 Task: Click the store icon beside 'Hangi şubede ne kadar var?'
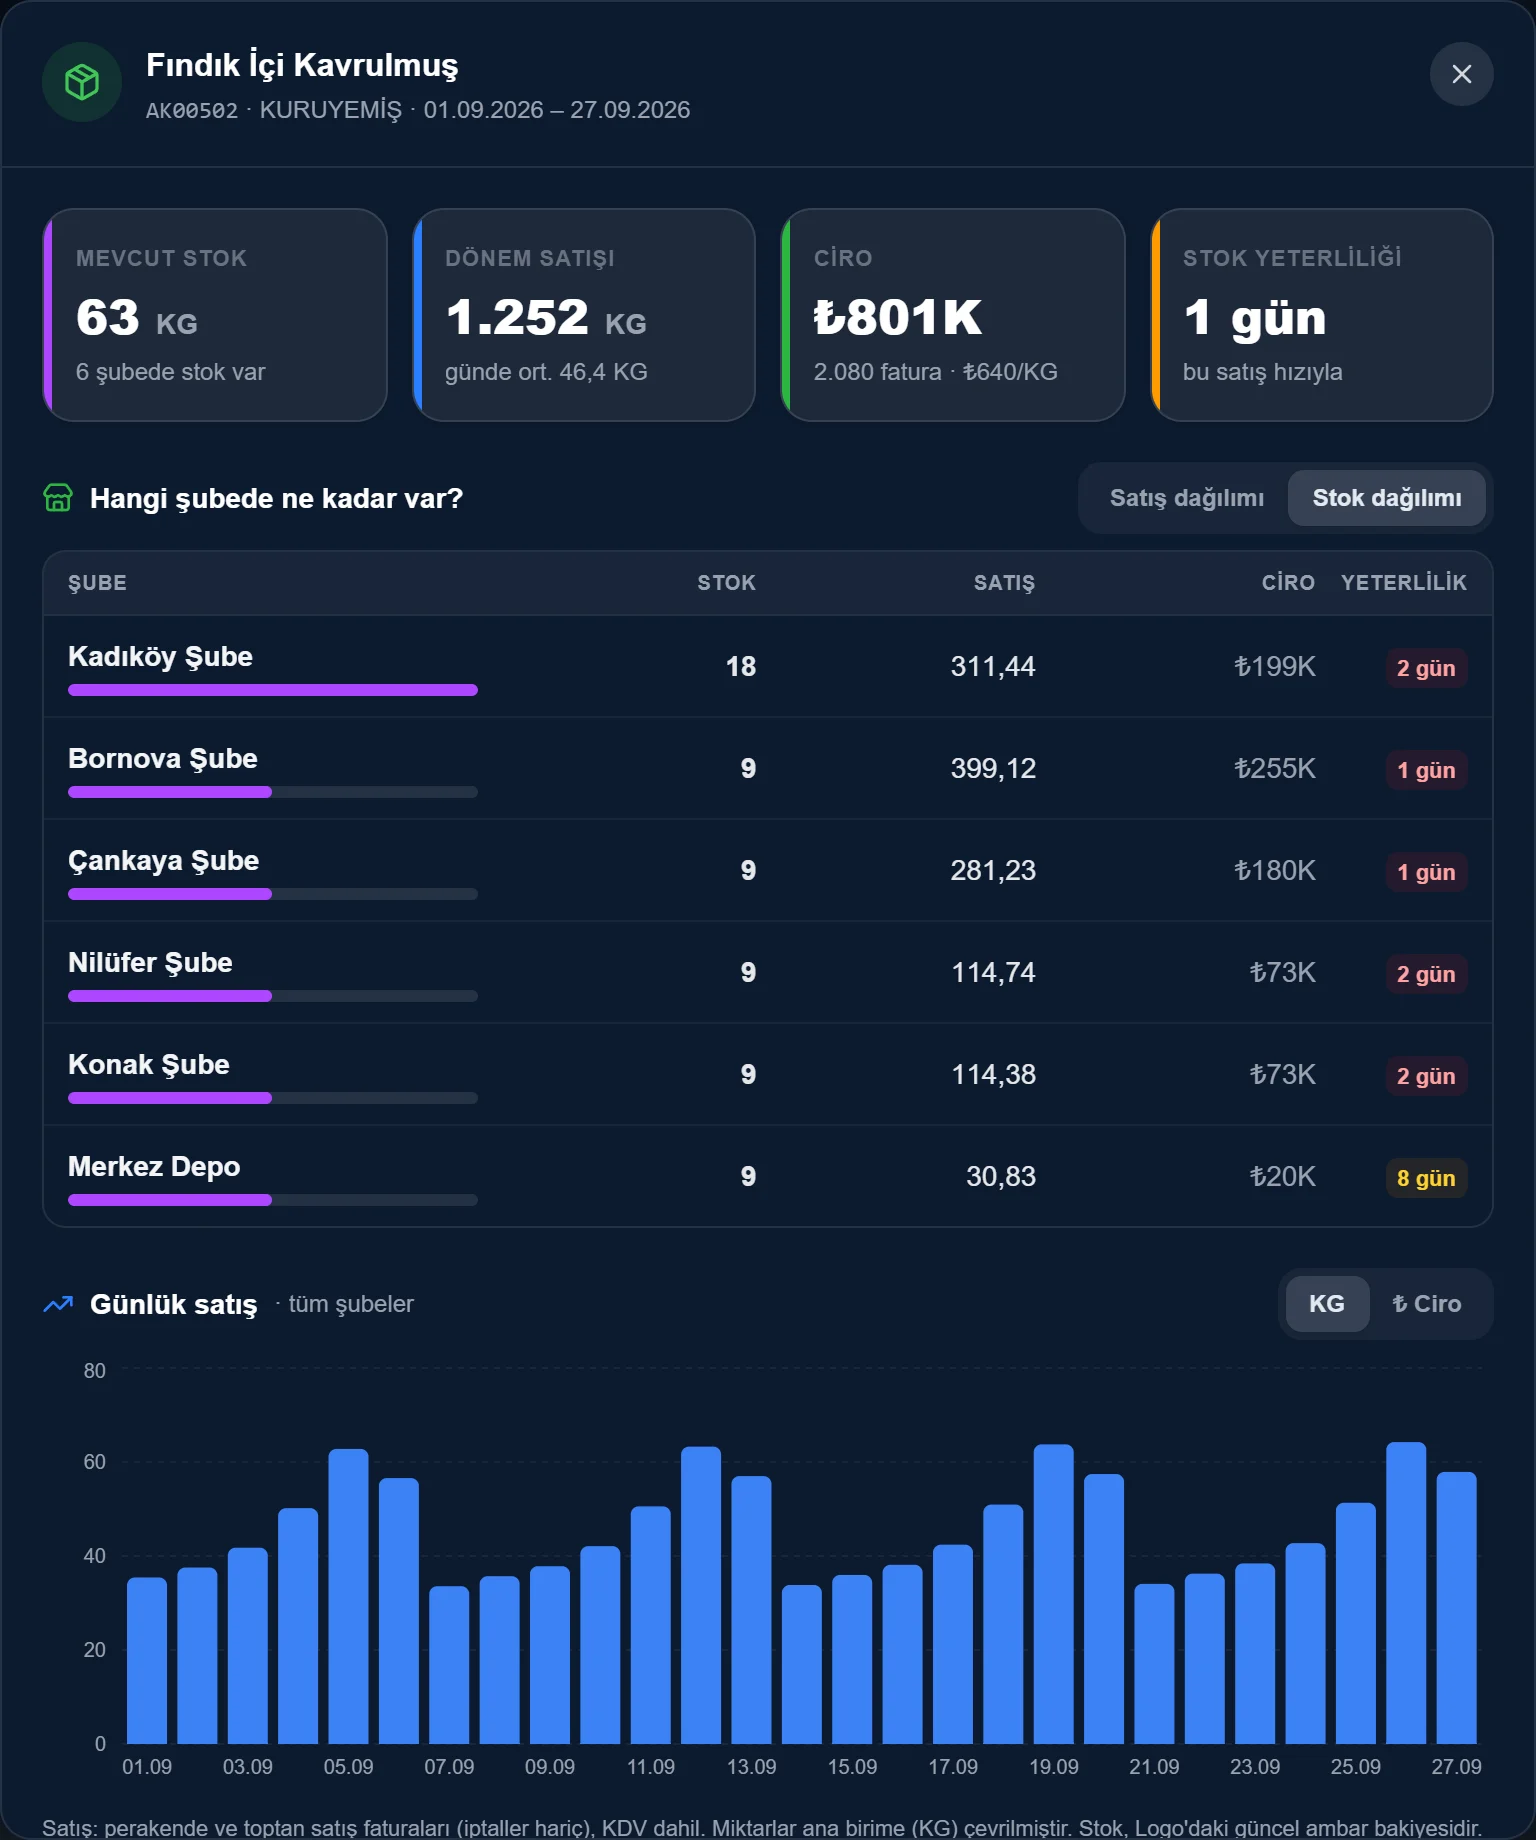pos(58,498)
